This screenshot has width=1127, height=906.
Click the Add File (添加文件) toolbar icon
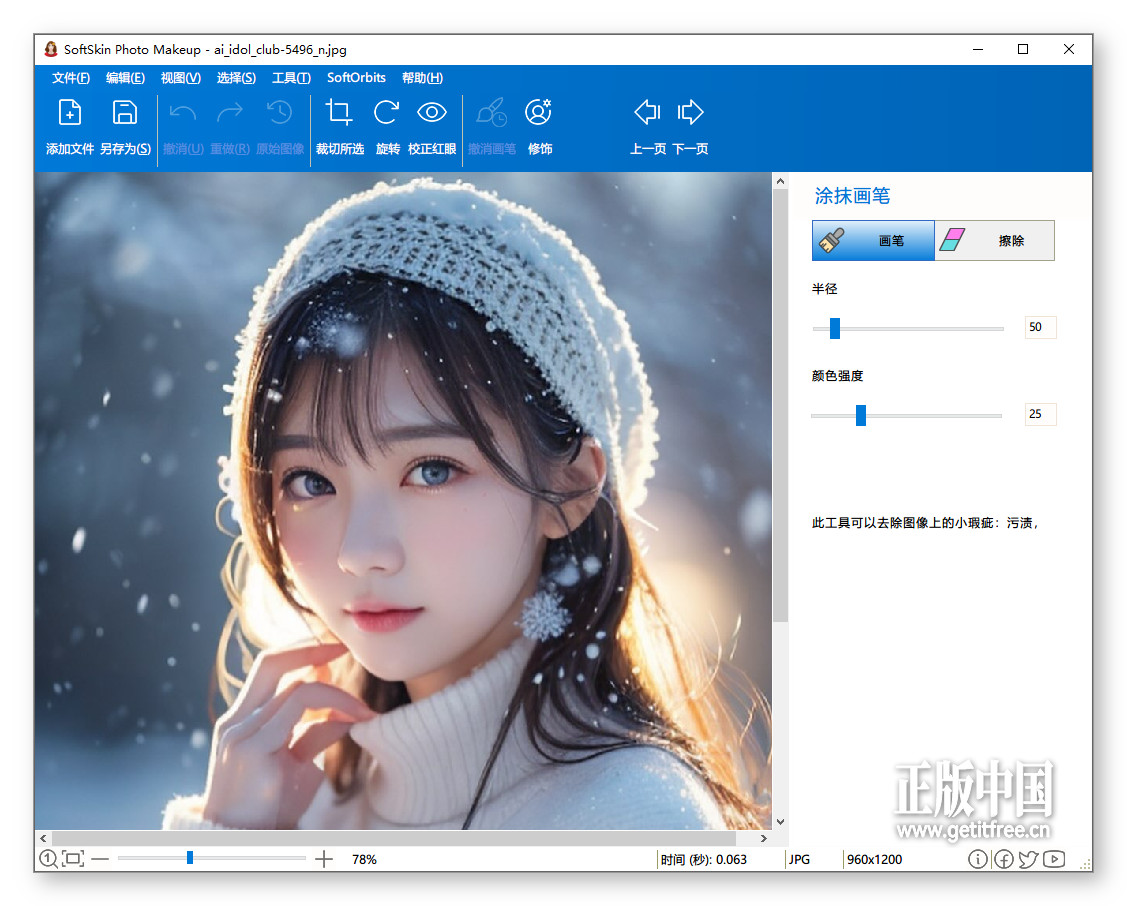70,113
